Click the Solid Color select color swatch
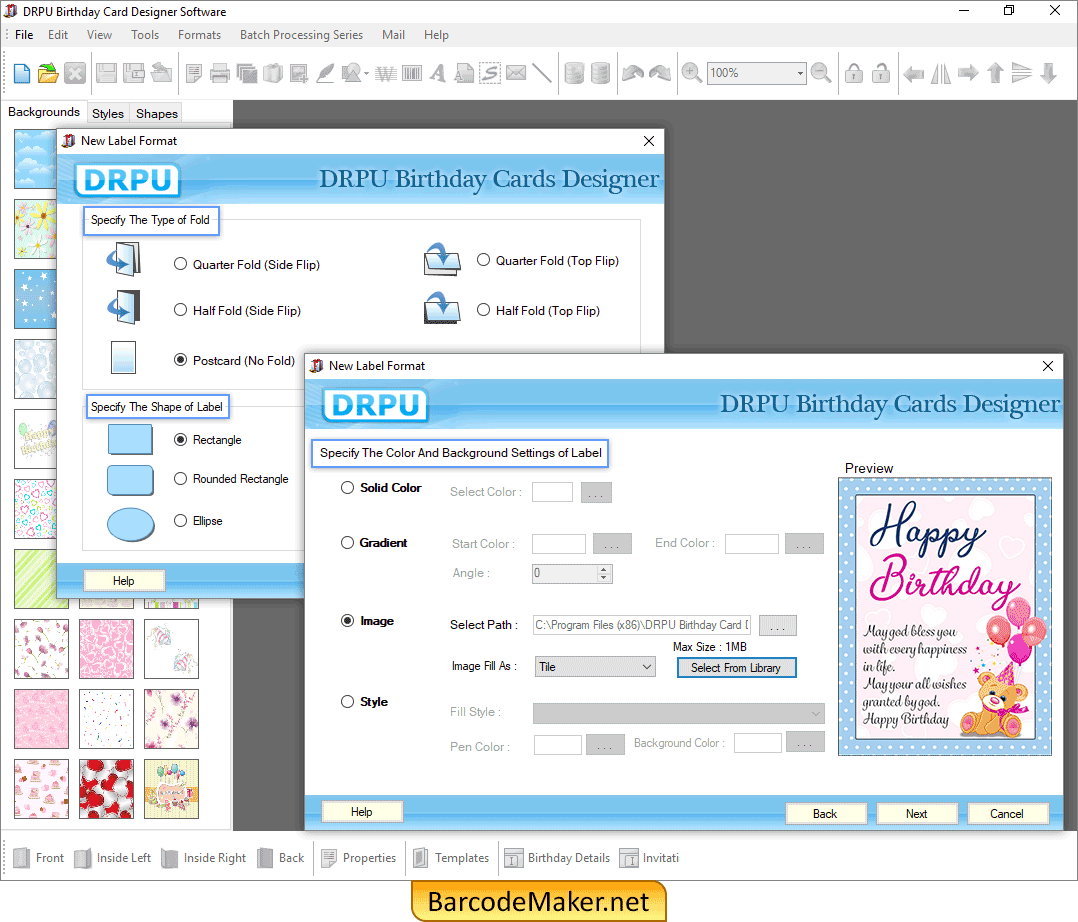Screen dimensions: 1078x922 tap(552, 492)
